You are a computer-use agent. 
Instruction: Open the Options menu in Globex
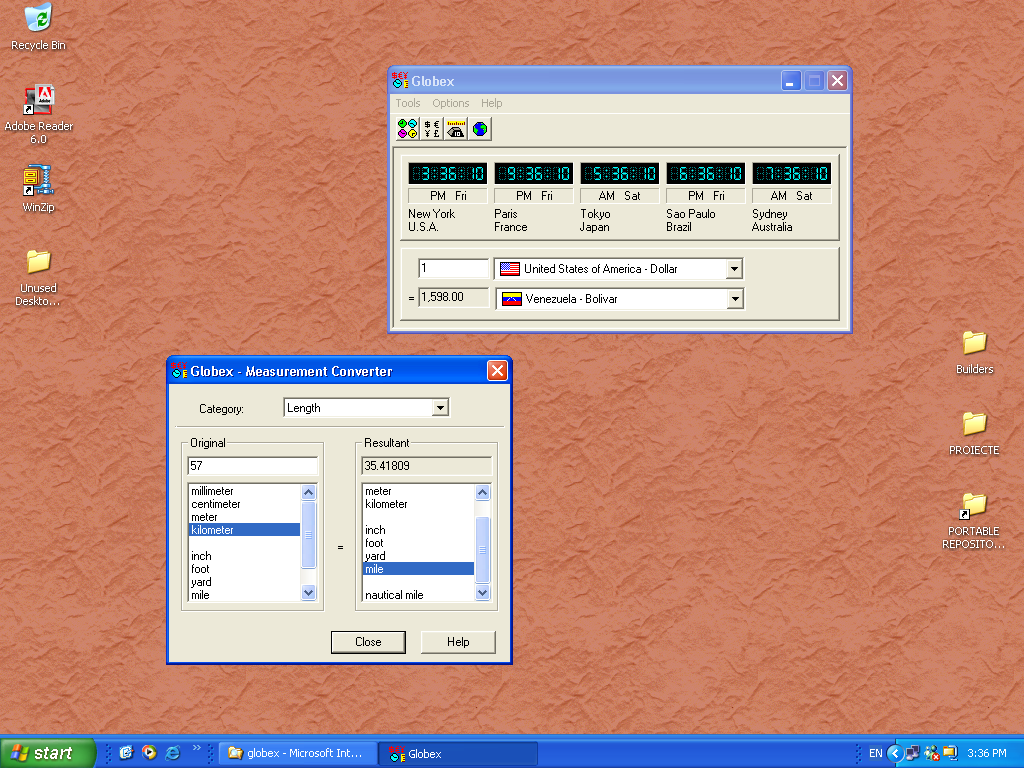click(450, 103)
